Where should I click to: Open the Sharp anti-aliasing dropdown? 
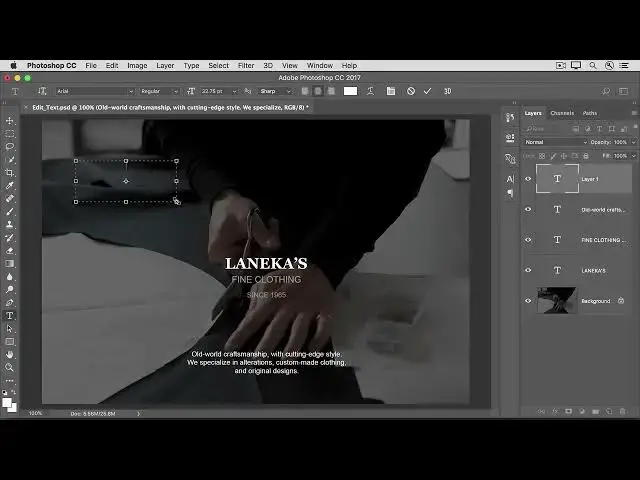pyautogui.click(x=276, y=91)
